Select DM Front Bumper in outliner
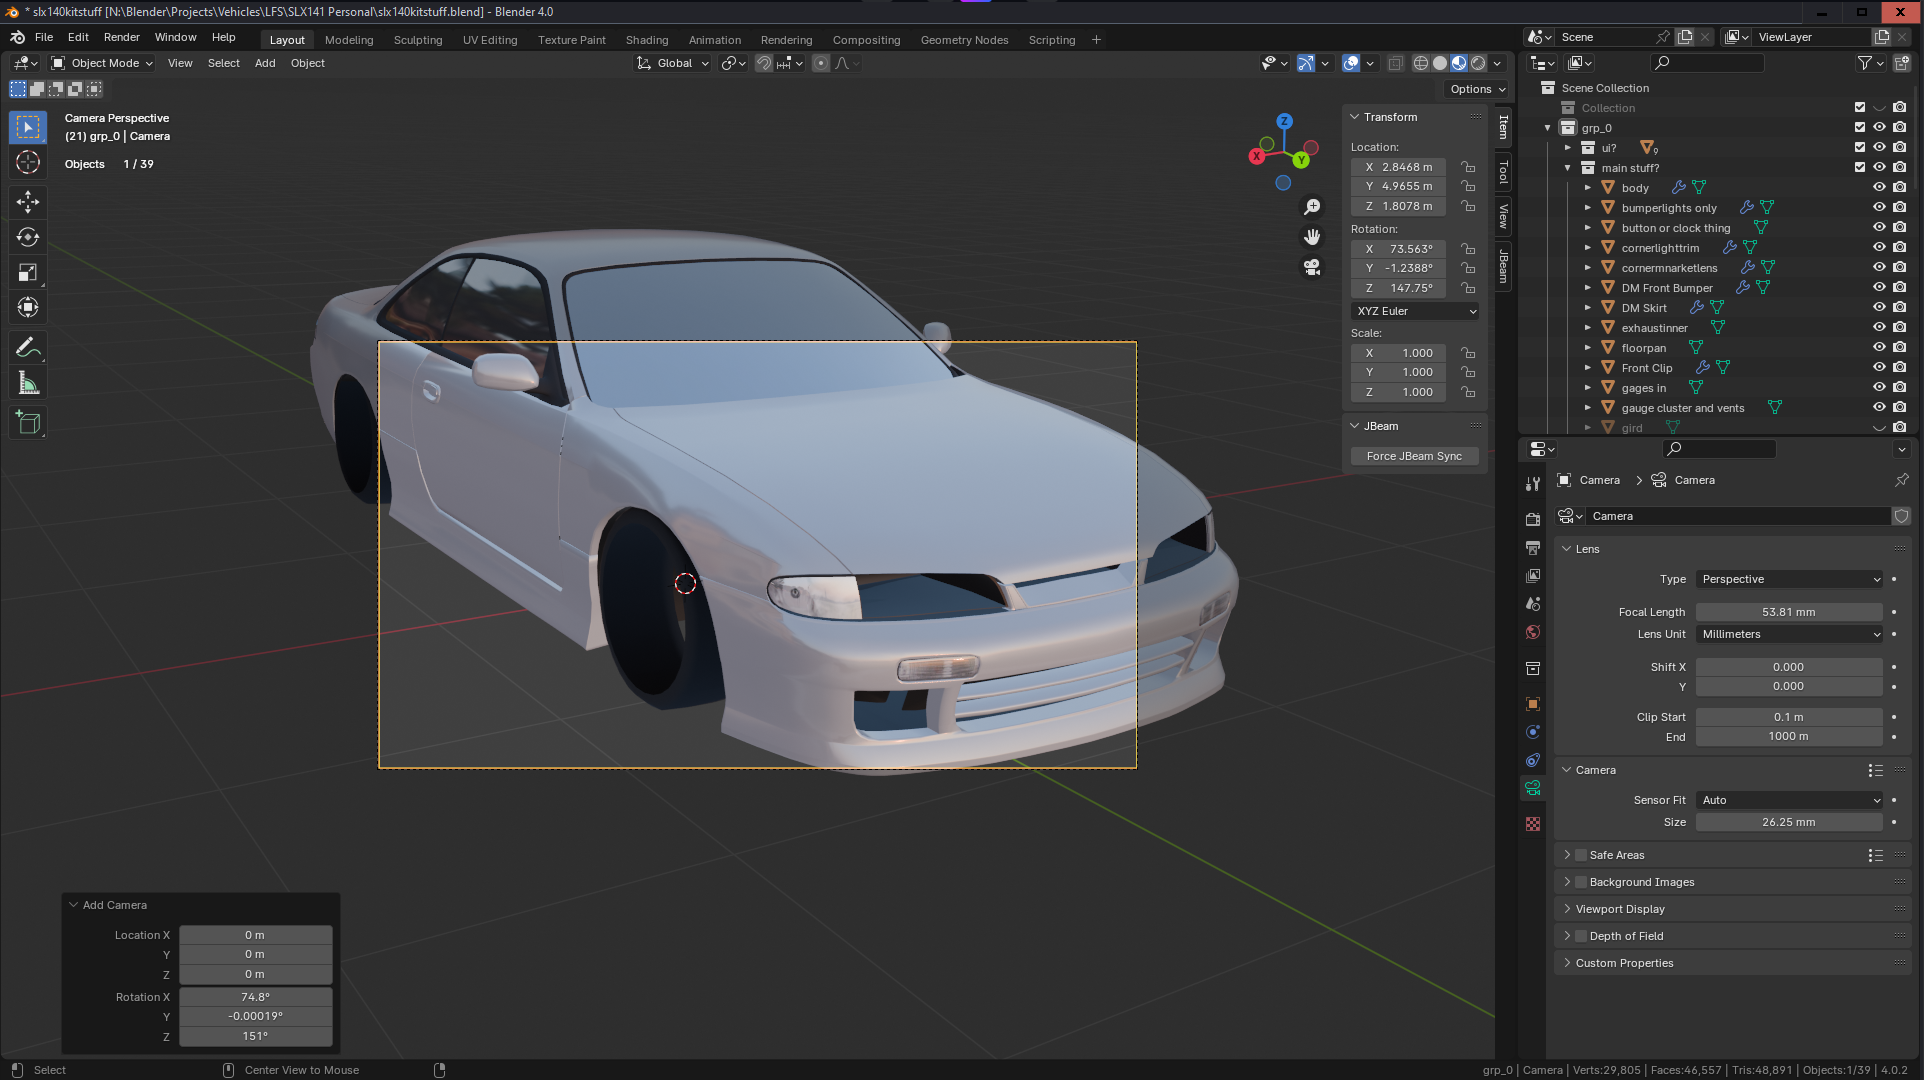This screenshot has width=1924, height=1080. [1667, 288]
